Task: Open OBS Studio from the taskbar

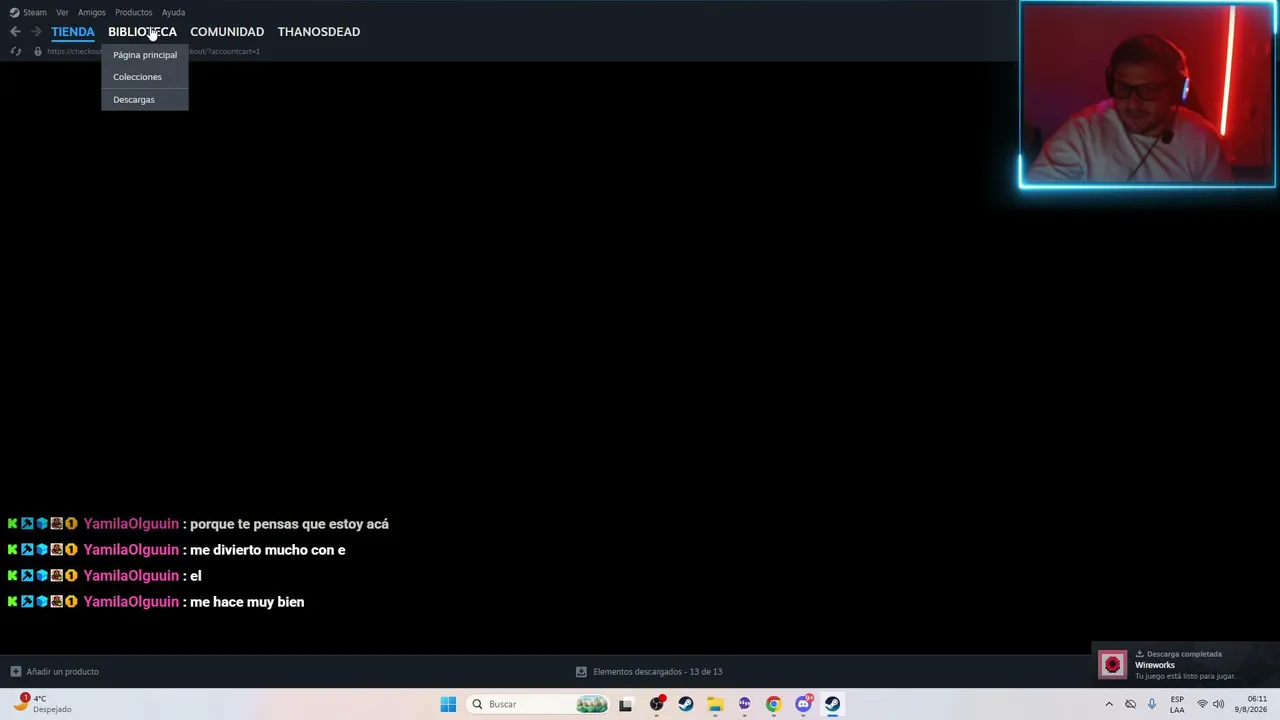Action: [x=656, y=704]
